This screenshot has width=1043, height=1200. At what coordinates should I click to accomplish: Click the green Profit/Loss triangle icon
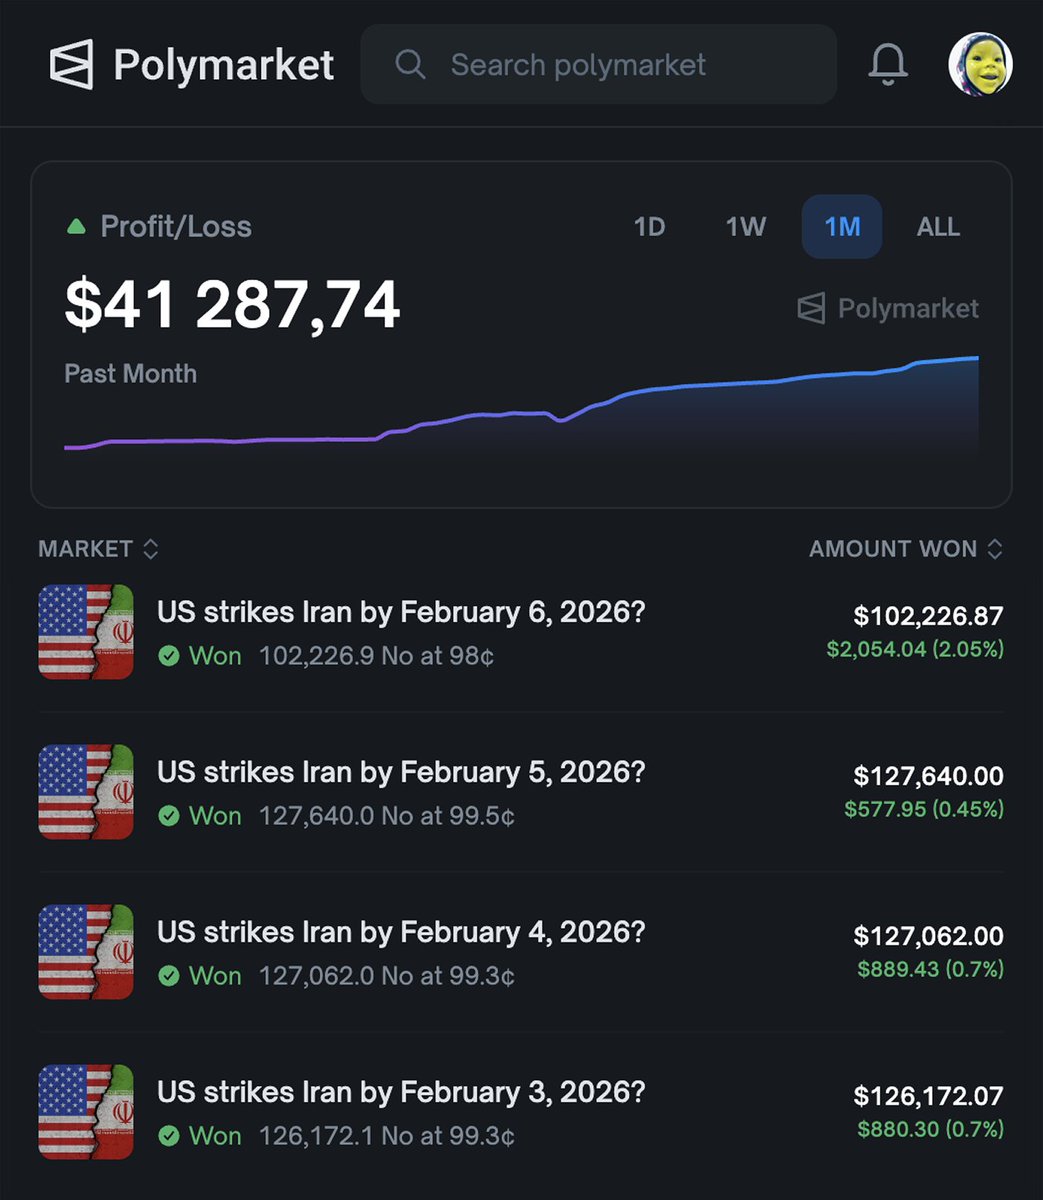(76, 227)
